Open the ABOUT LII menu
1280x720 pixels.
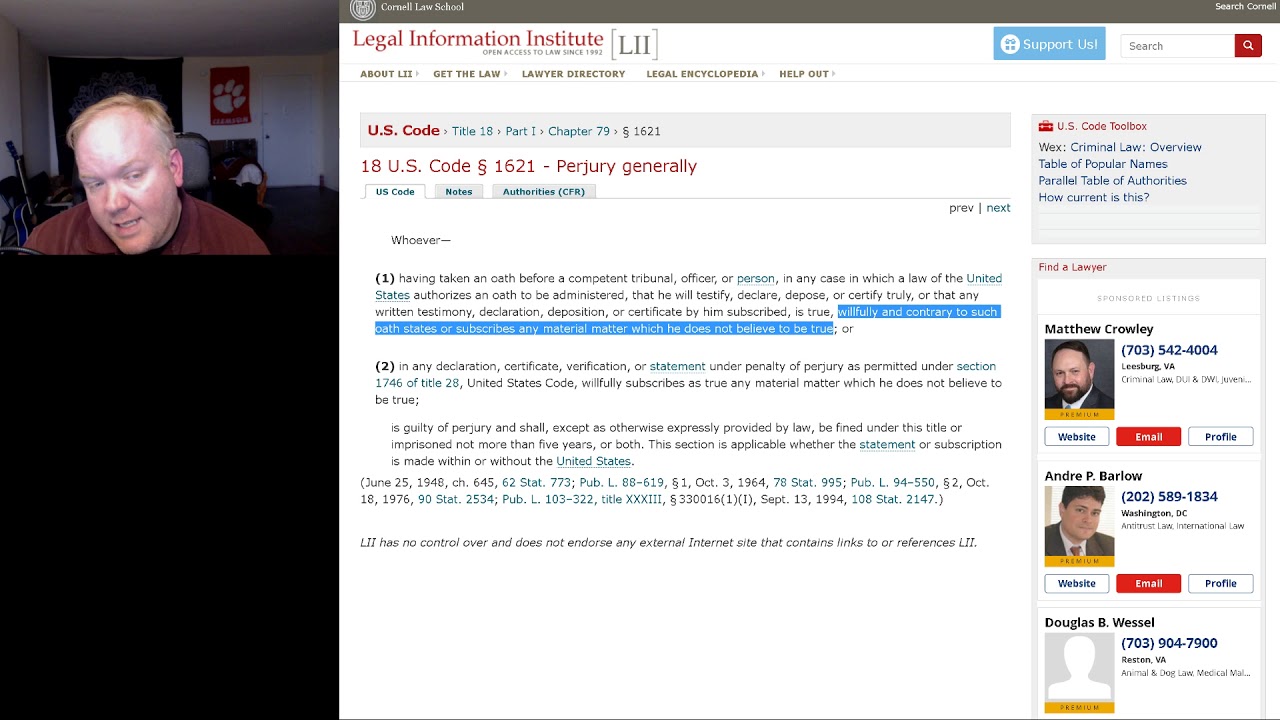point(389,74)
